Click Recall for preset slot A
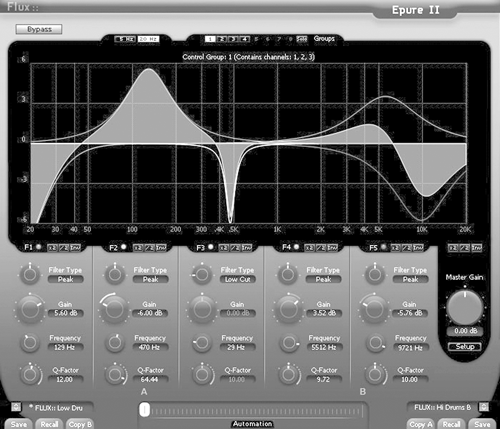The image size is (500, 429). (49, 424)
